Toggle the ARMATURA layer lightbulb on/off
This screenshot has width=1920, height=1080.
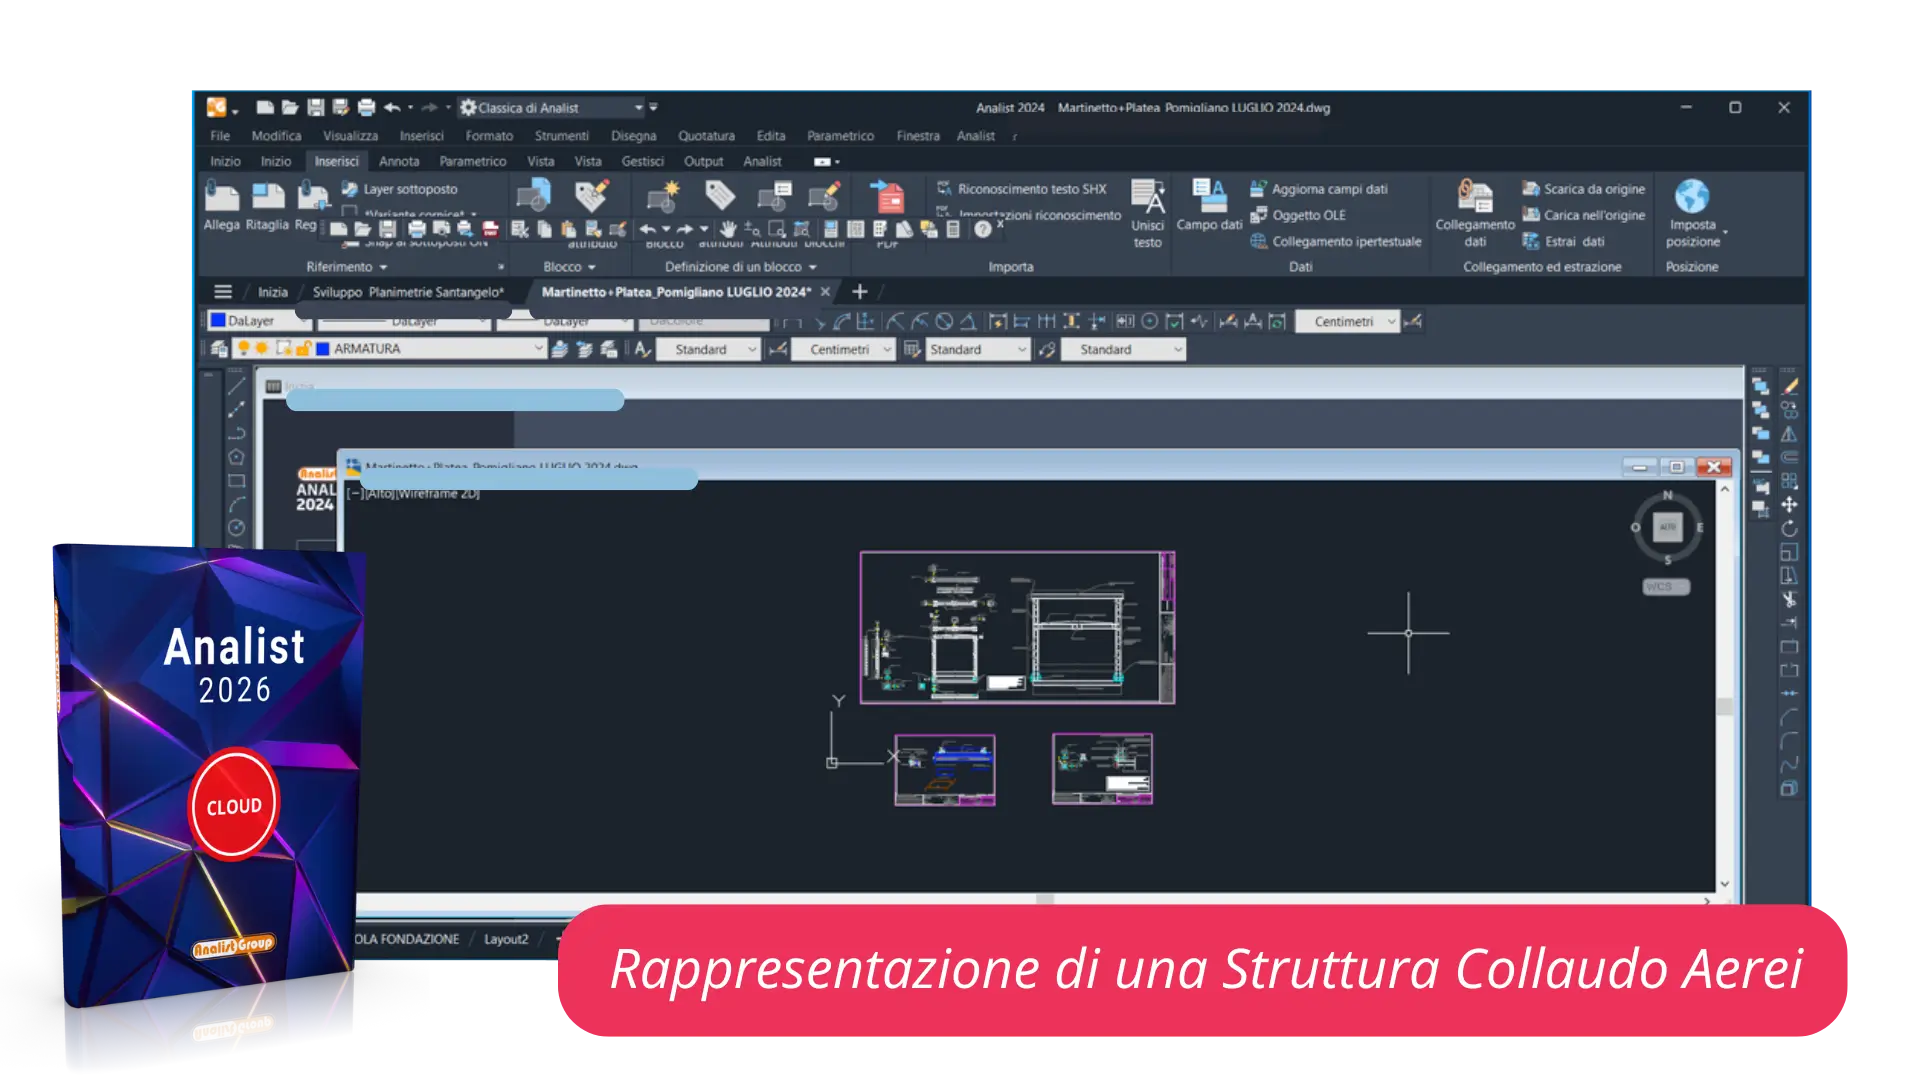(243, 348)
